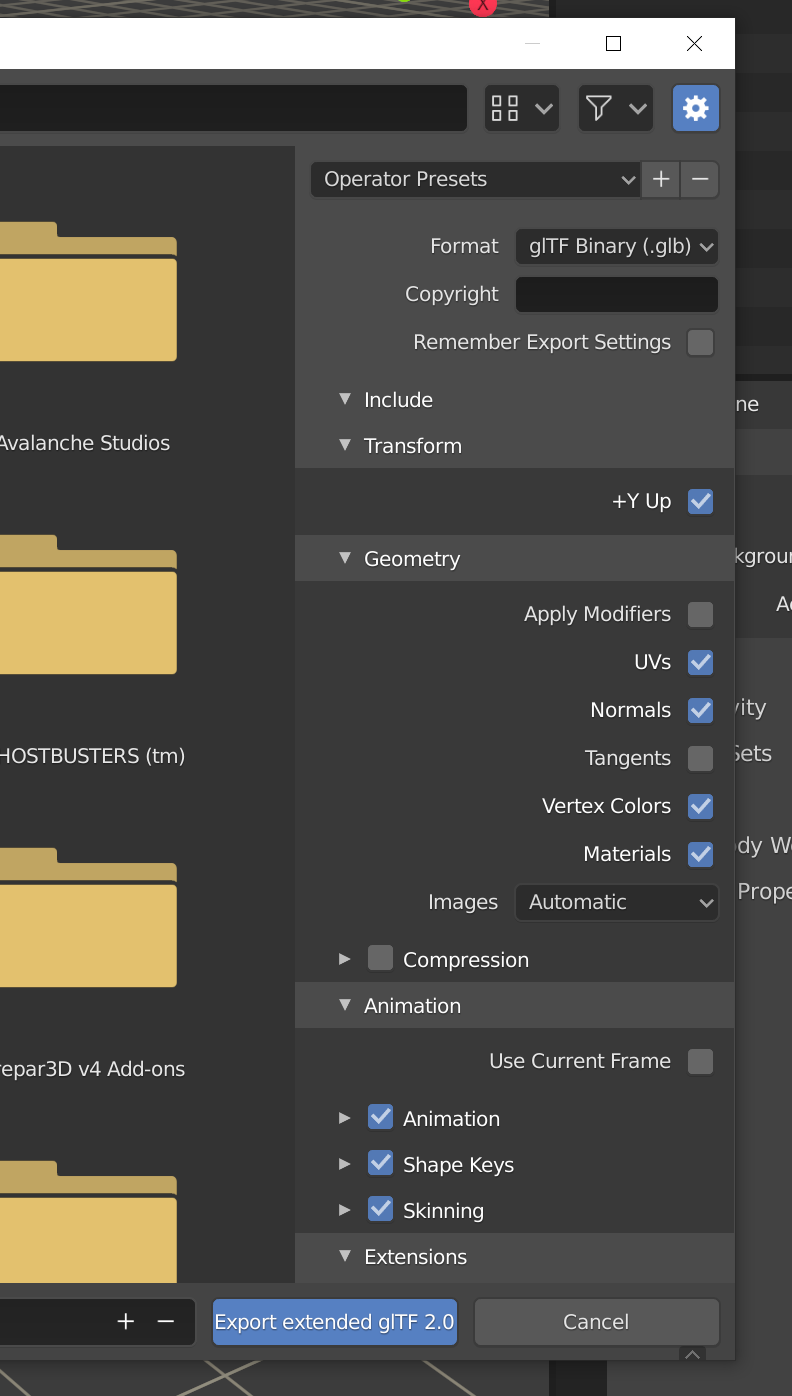792x1396 pixels.
Task: Remove current preset with minus icon
Action: [x=699, y=179]
